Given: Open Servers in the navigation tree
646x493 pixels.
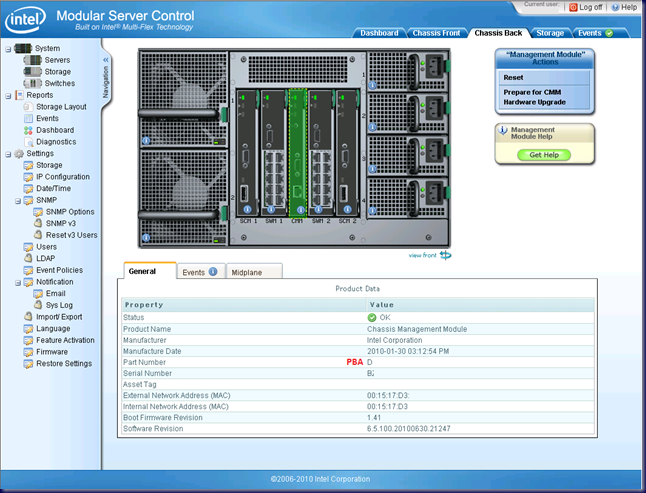Looking at the screenshot, I should click(56, 60).
